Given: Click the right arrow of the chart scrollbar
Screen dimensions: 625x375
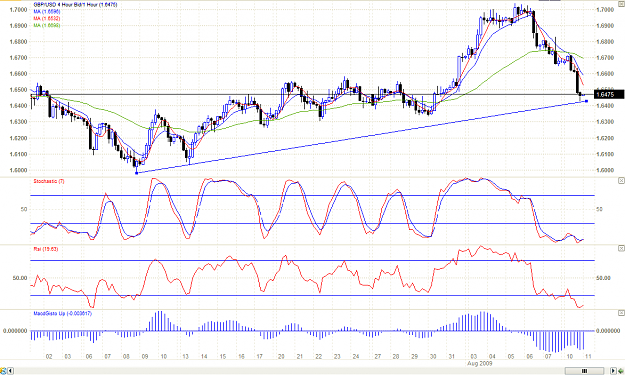Looking at the screenshot, I should click(613, 371).
